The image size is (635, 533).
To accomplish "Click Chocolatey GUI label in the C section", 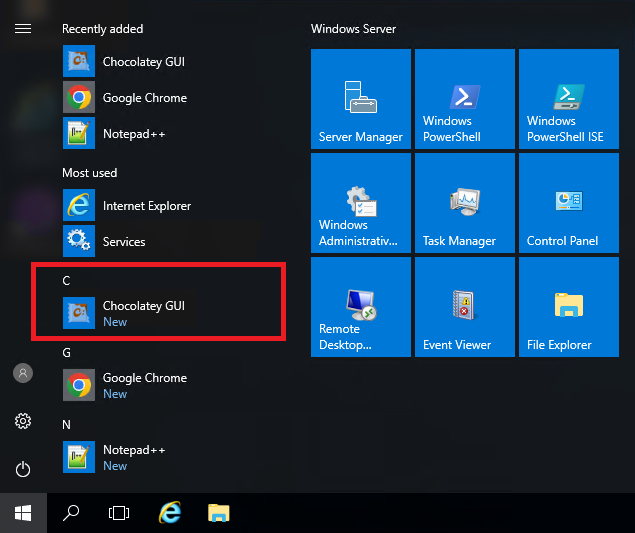I will pos(144,306).
